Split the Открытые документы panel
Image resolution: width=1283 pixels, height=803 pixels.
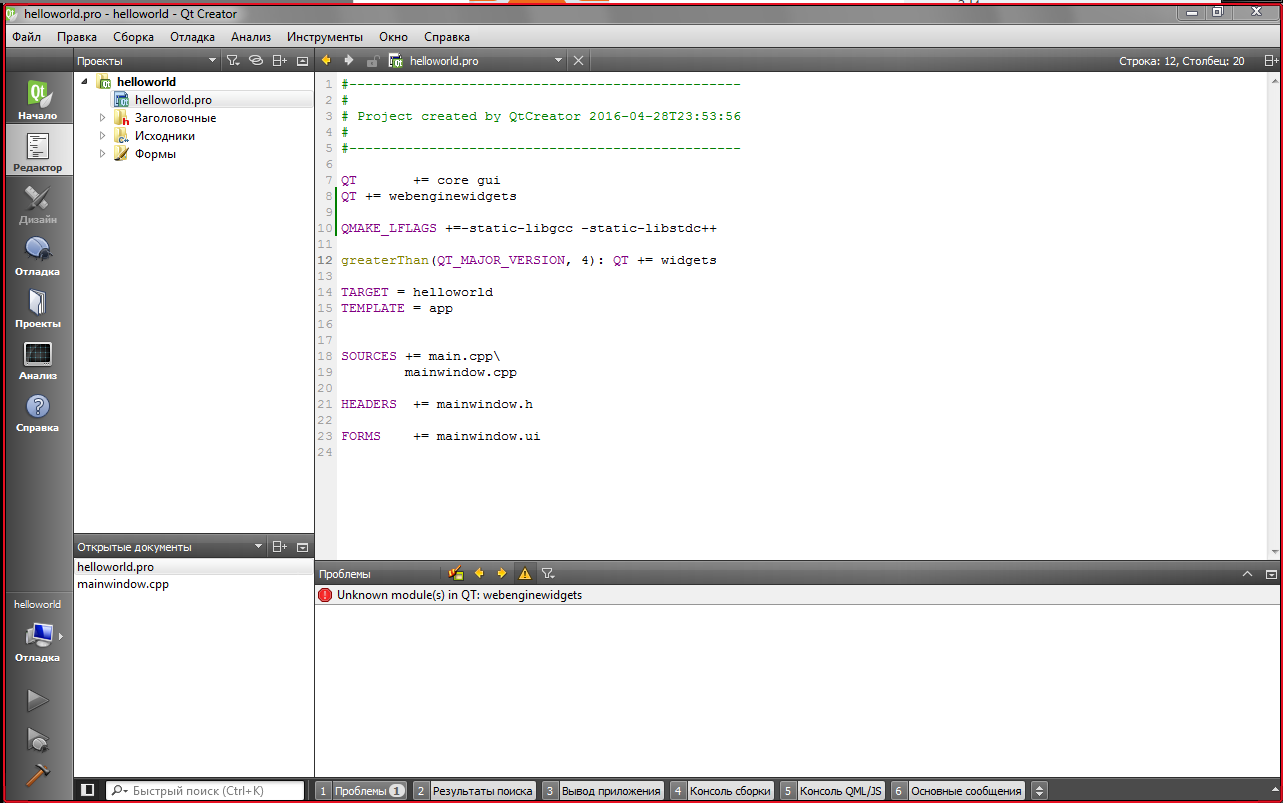[x=280, y=547]
